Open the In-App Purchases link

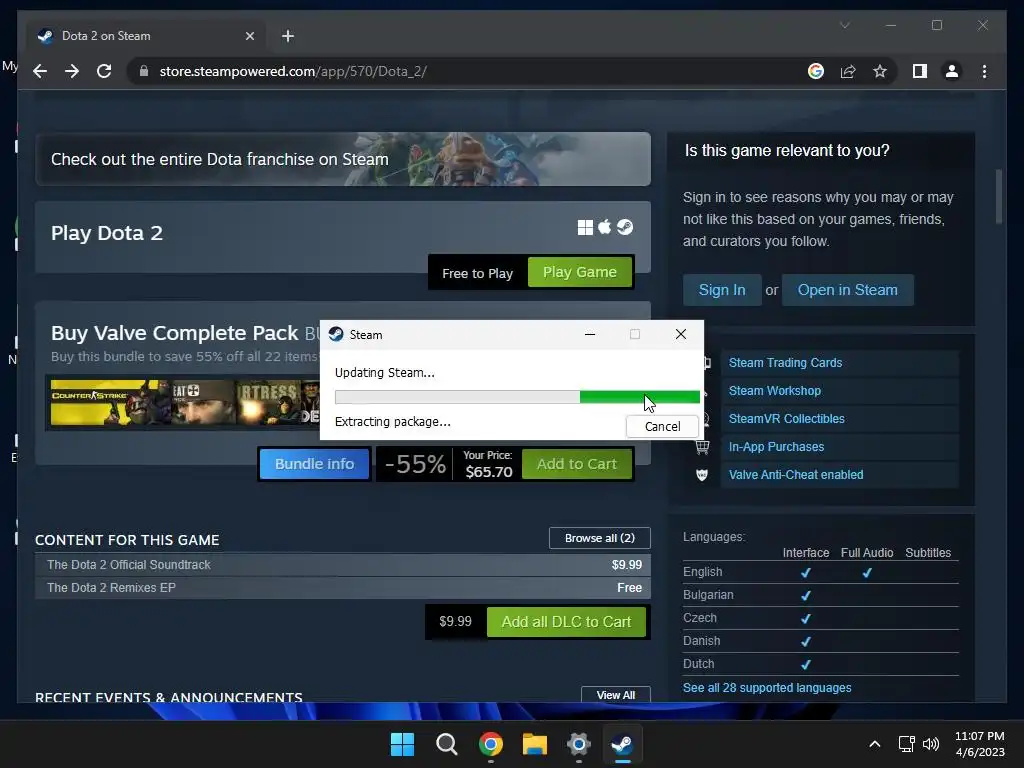pos(776,447)
